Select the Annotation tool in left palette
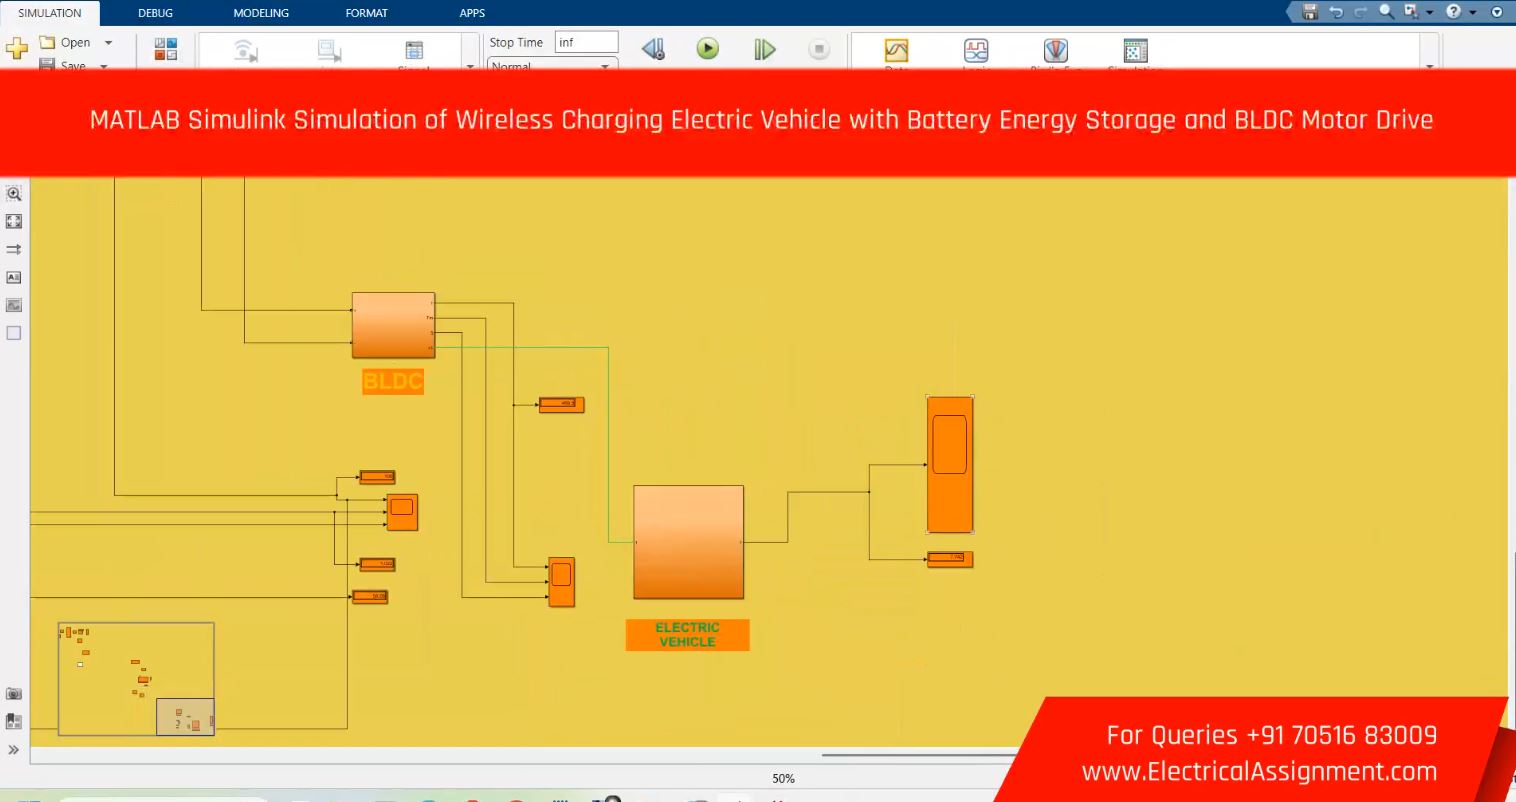The height and width of the screenshot is (802, 1516). point(14,277)
